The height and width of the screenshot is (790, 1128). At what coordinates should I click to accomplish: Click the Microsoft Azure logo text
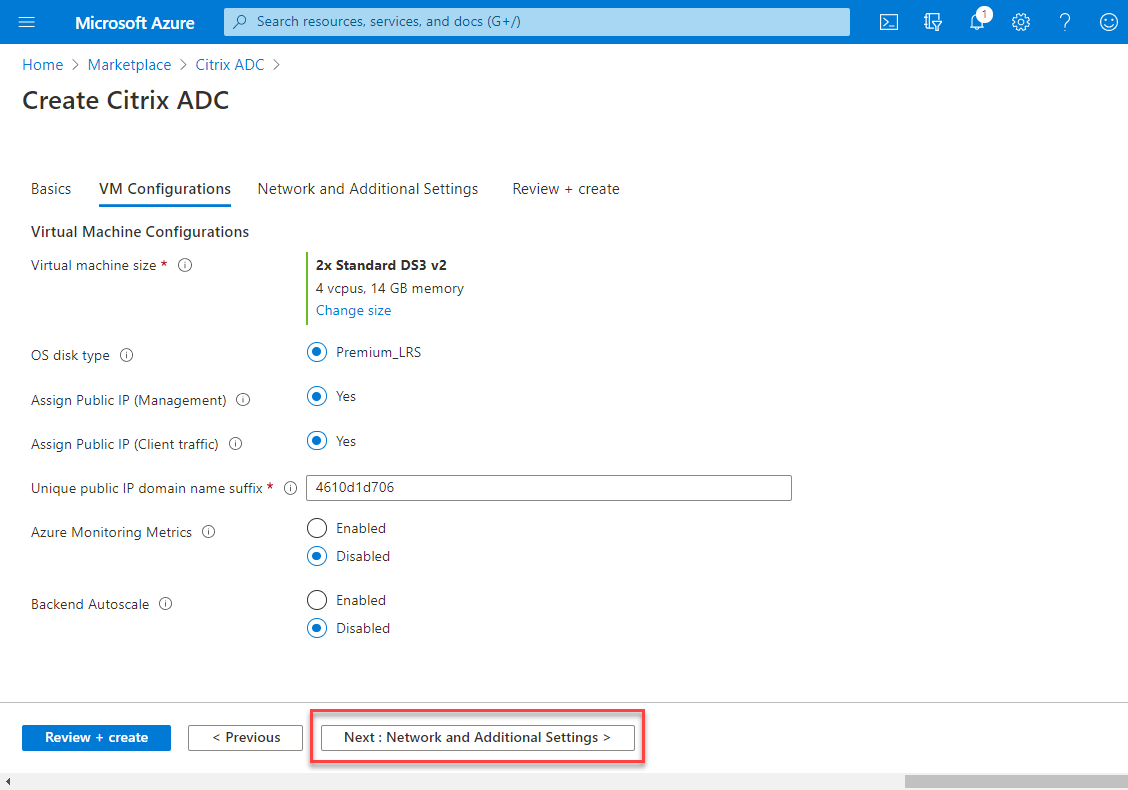coord(135,23)
